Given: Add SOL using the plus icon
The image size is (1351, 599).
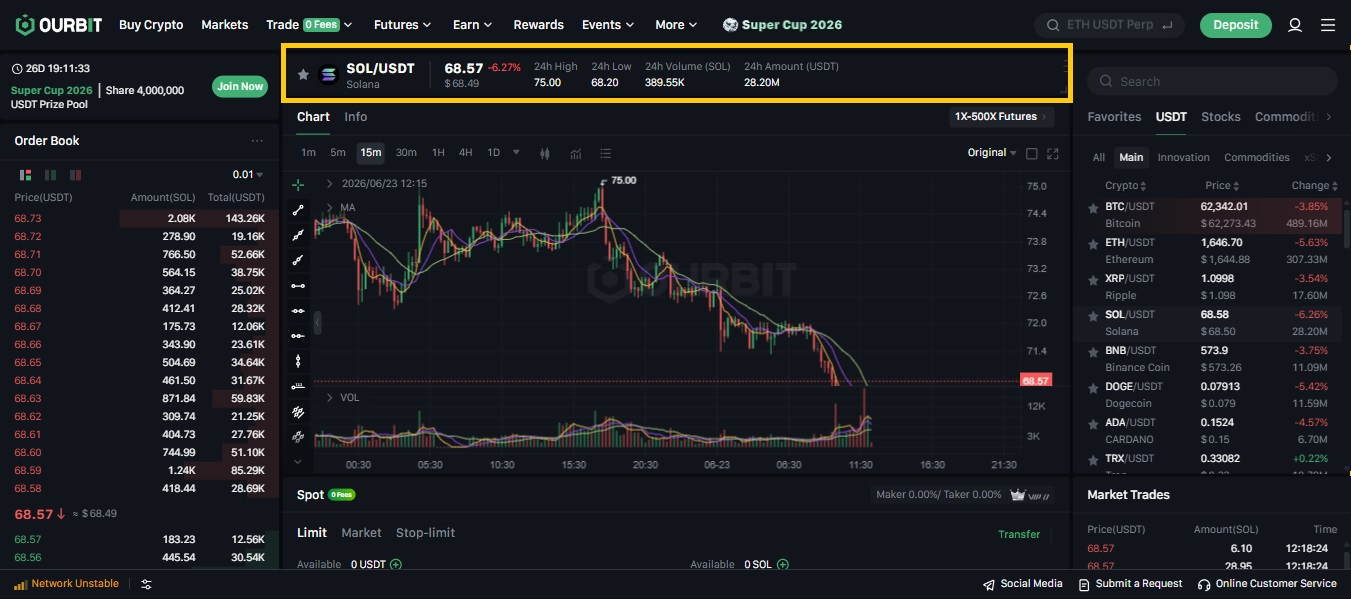Looking at the screenshot, I should click(x=783, y=565).
